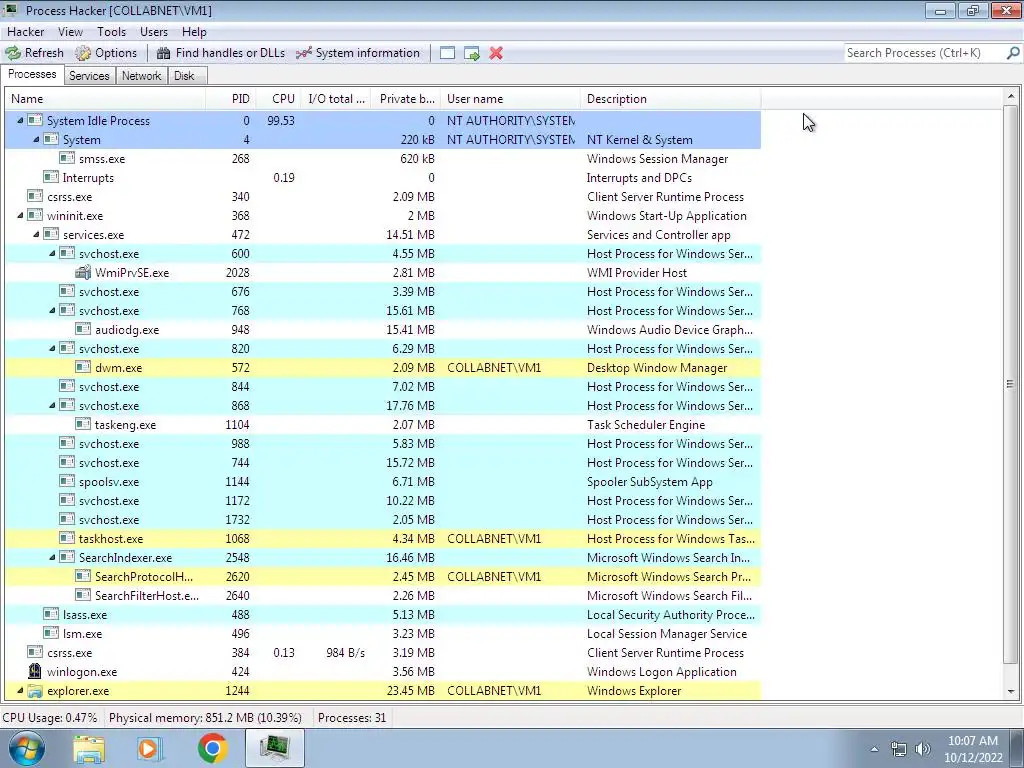The width and height of the screenshot is (1024, 768).
Task: Collapse svchost.exe PID 820 node
Action: [52, 348]
